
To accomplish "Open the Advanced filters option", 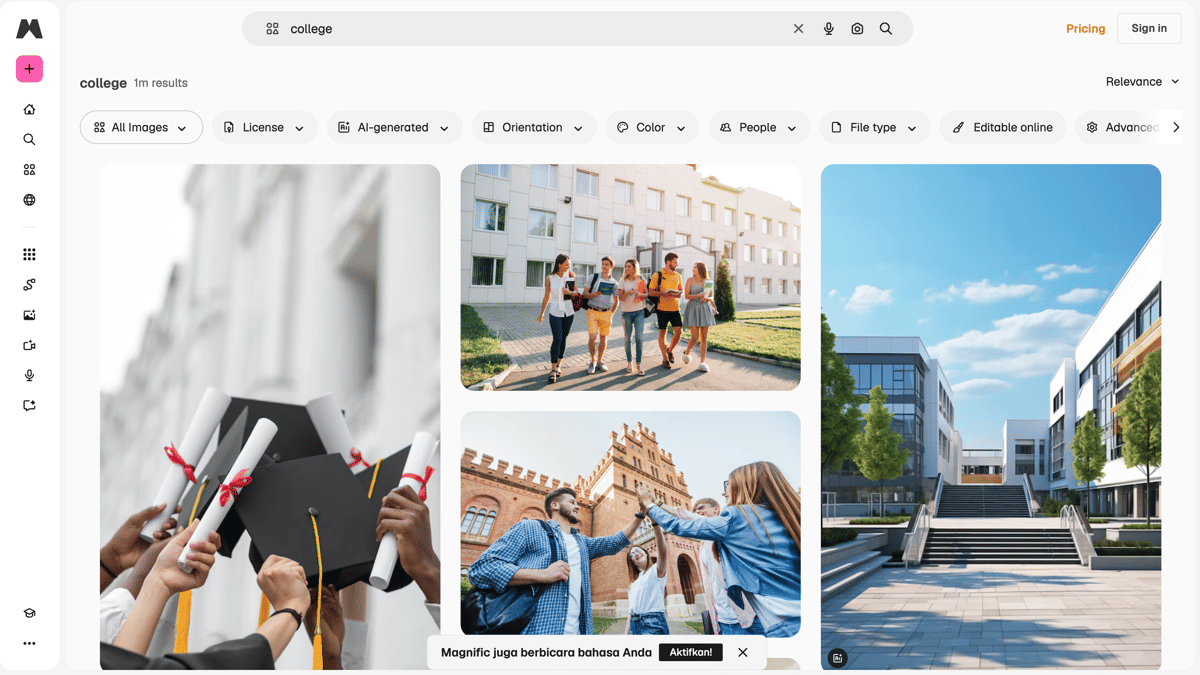I will 1122,128.
